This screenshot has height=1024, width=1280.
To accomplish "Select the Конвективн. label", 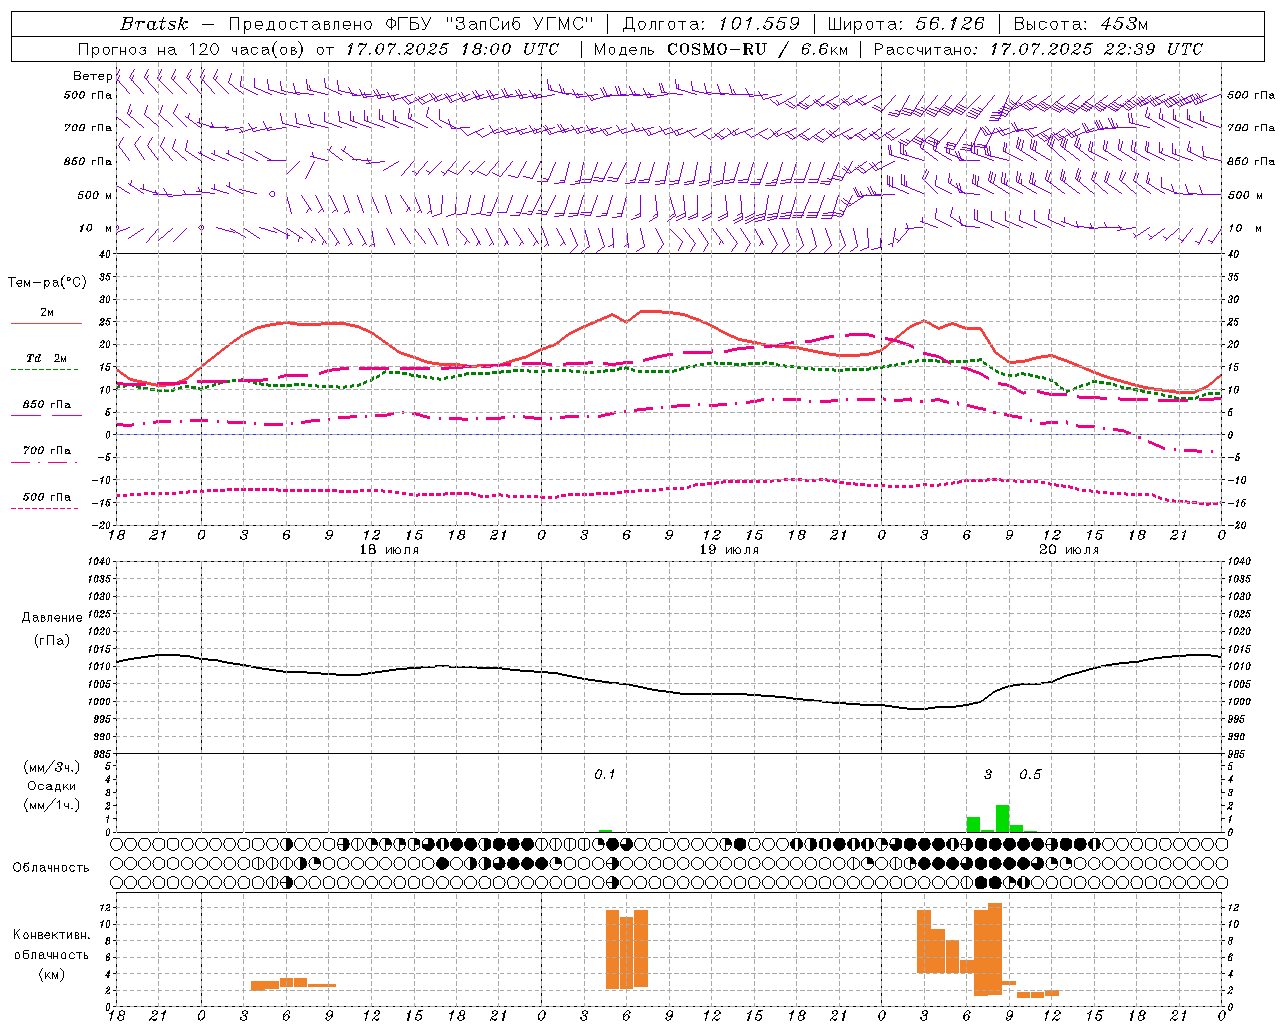I will point(51,935).
